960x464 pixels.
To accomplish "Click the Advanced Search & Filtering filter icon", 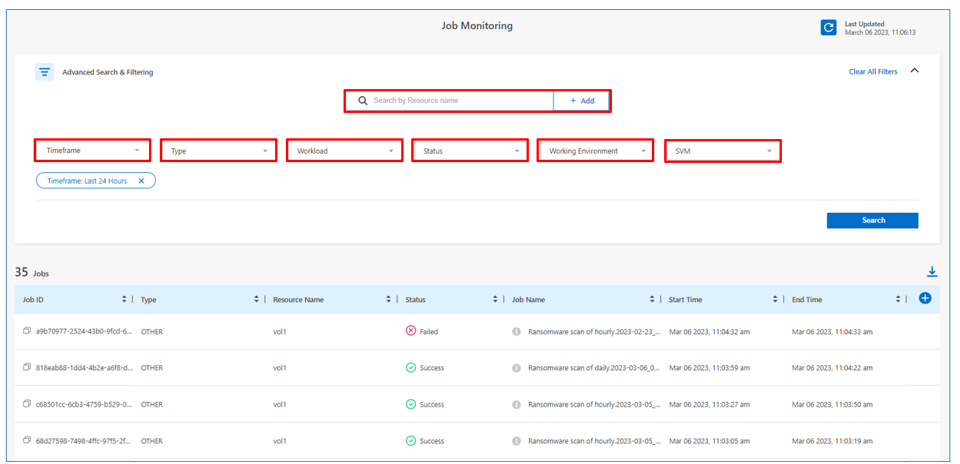I will point(45,72).
